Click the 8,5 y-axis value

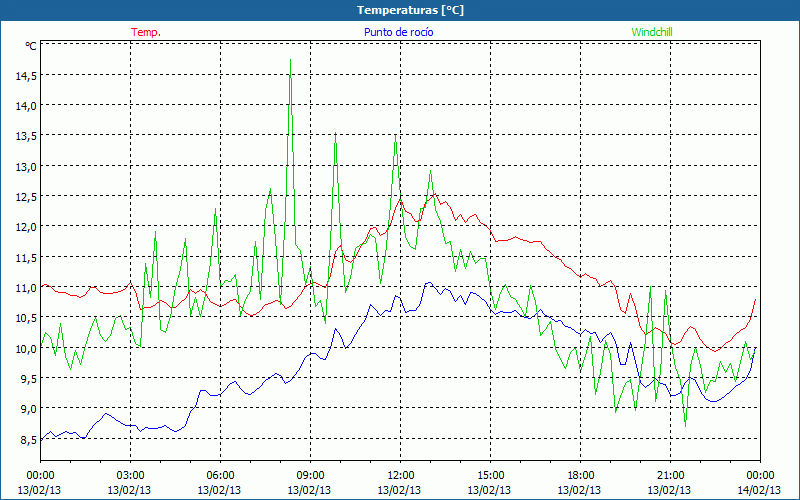pyautogui.click(x=29, y=439)
